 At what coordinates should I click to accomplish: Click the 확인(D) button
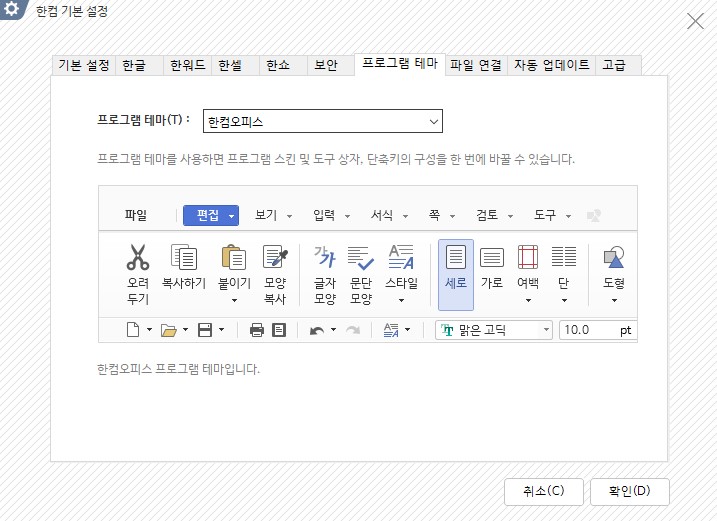click(x=630, y=491)
